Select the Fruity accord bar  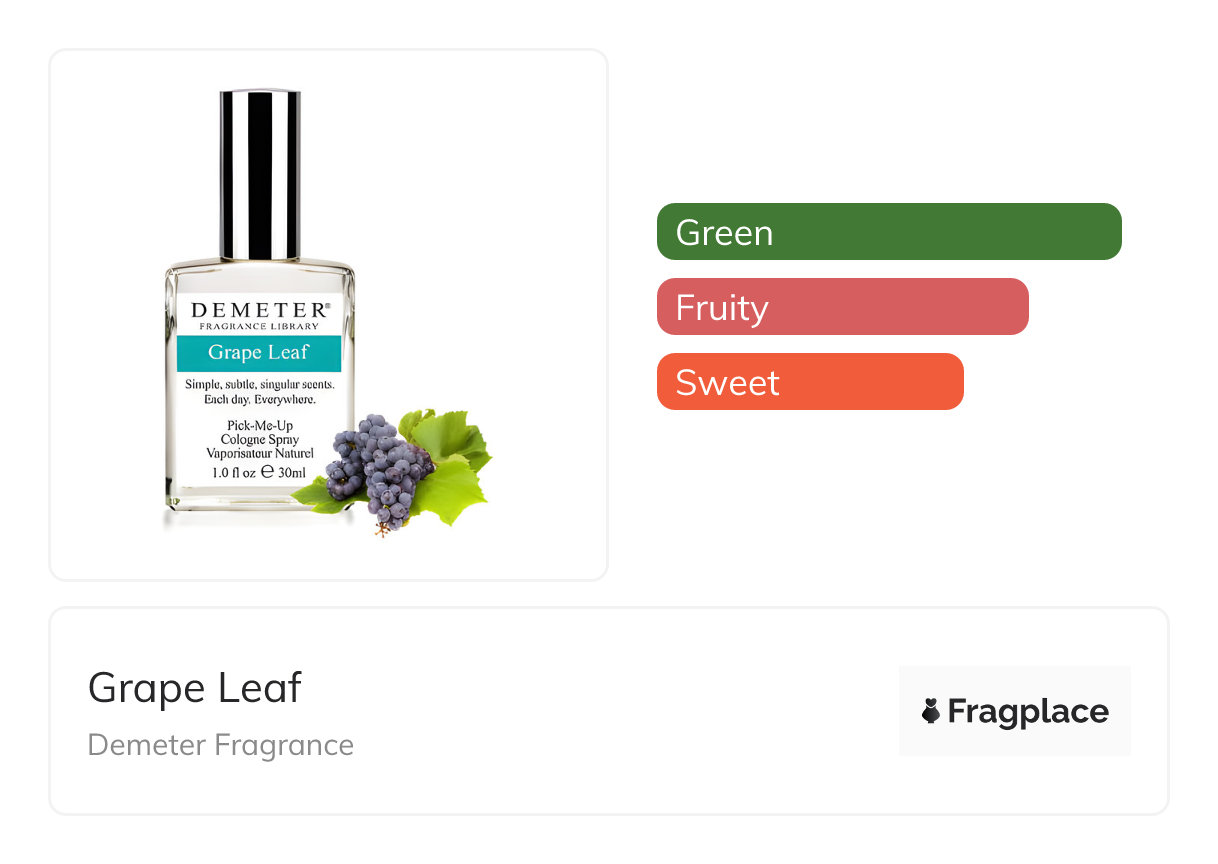pos(842,307)
